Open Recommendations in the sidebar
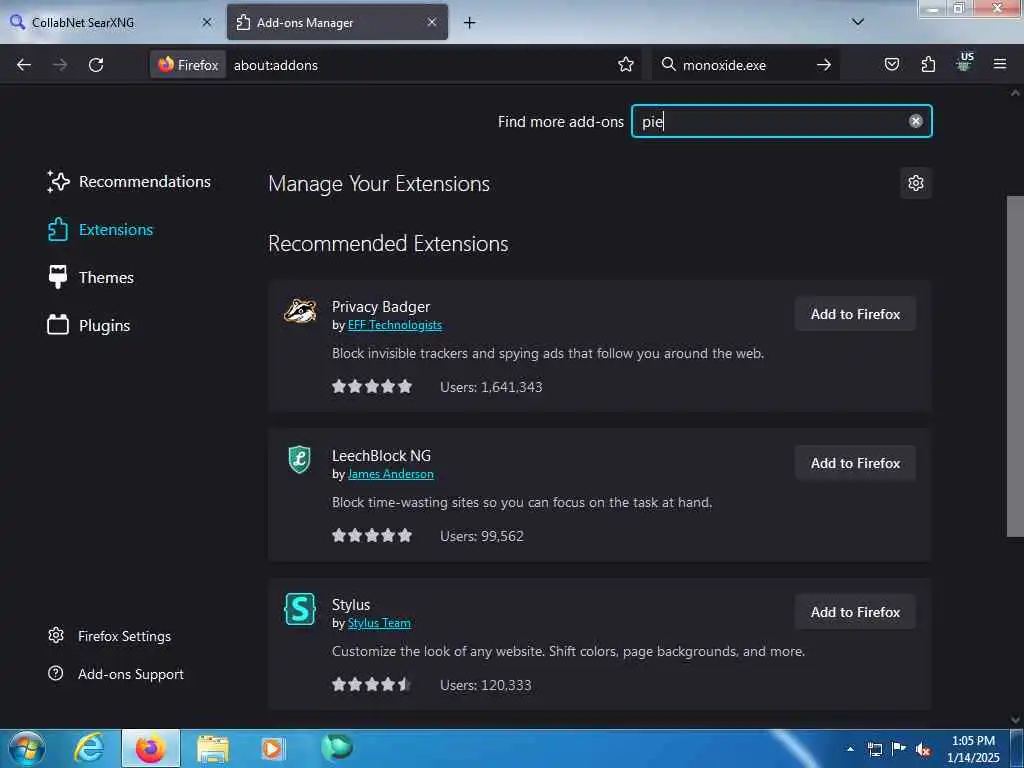 [129, 182]
